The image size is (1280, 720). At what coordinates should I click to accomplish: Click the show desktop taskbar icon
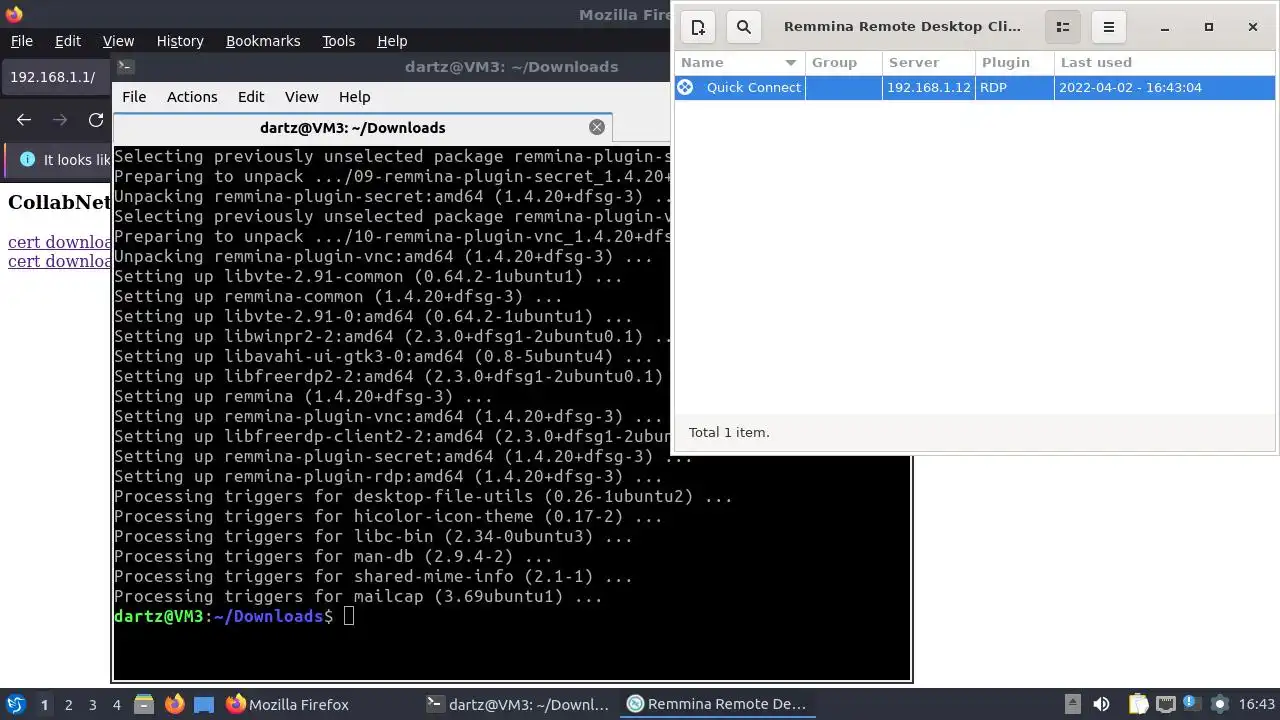point(204,704)
